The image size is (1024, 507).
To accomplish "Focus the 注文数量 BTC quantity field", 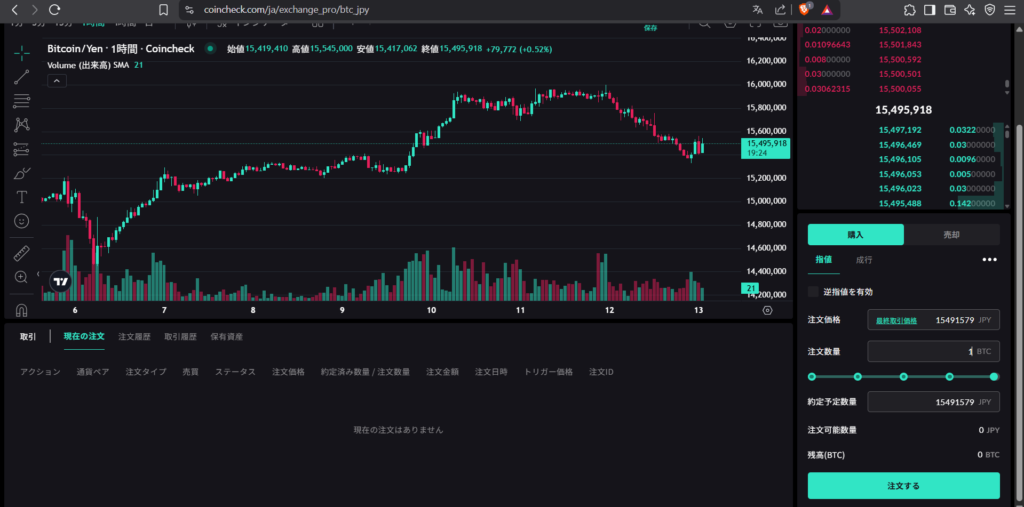I will point(933,351).
